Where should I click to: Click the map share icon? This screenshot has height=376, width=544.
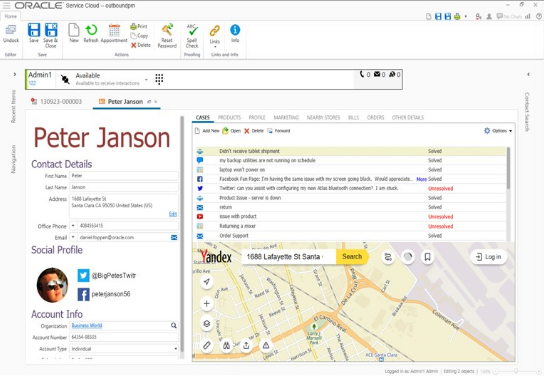point(246,345)
